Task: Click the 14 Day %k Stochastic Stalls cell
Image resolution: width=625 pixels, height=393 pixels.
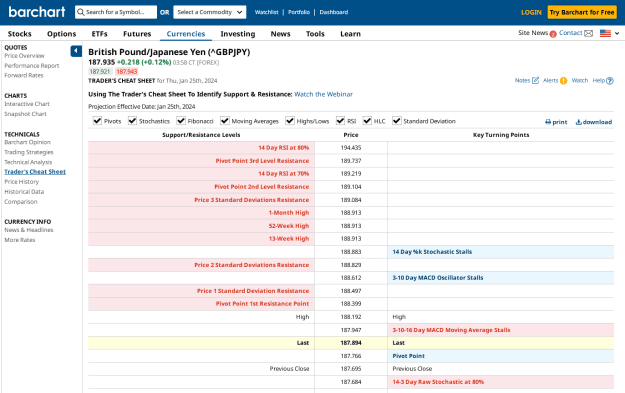Action: (x=501, y=252)
